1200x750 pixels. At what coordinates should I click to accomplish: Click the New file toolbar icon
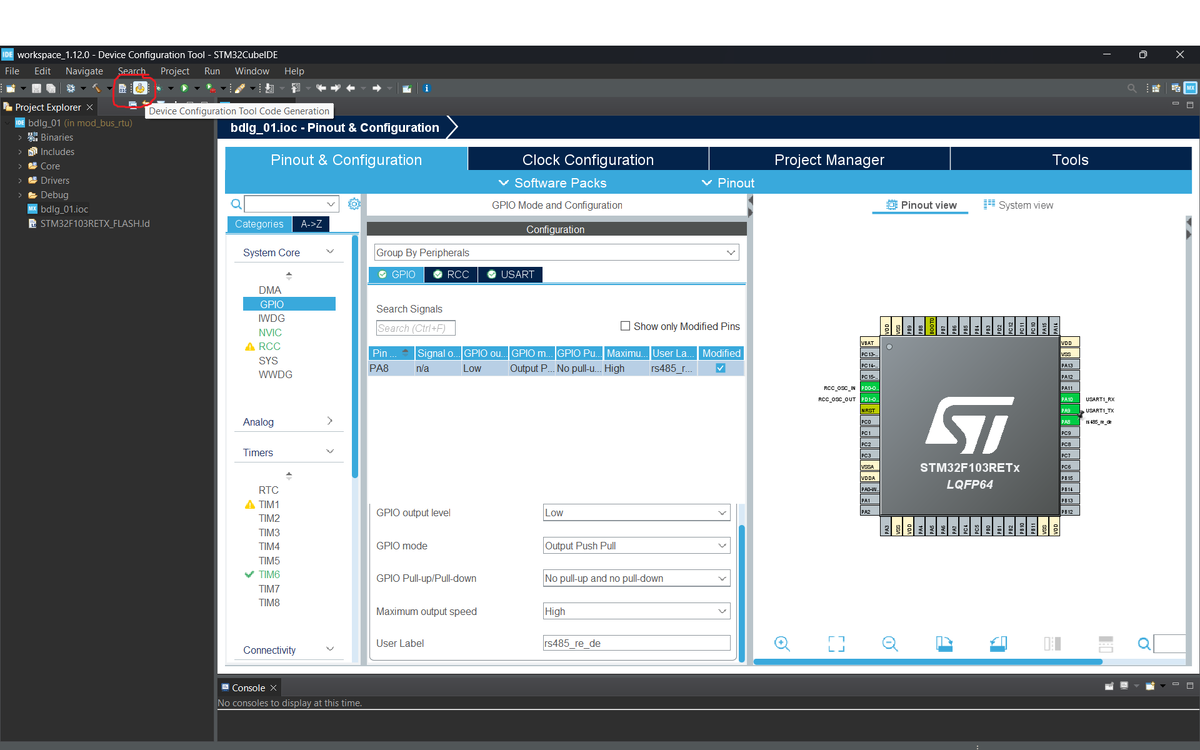pos(10,88)
